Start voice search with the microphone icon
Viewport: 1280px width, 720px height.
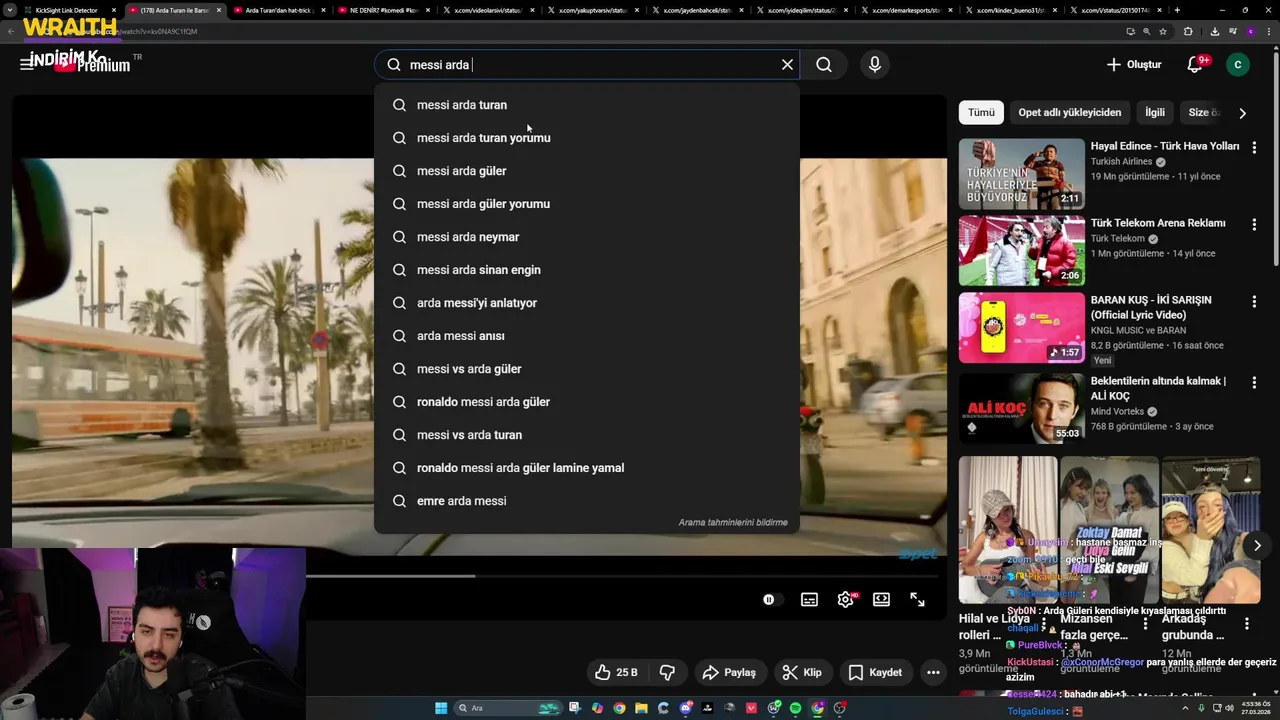click(875, 64)
